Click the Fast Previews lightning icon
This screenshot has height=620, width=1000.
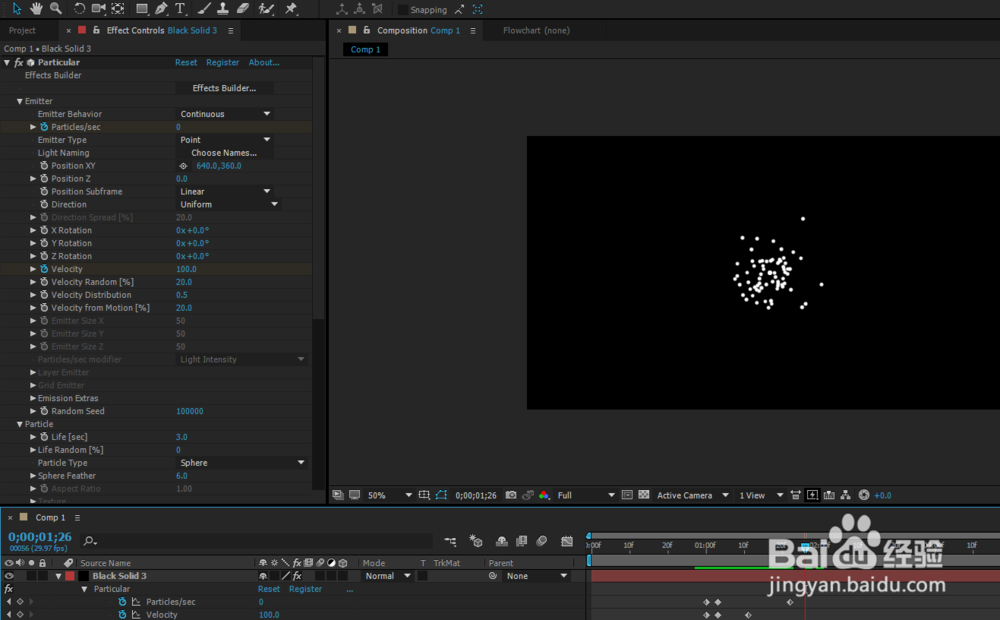(812, 495)
